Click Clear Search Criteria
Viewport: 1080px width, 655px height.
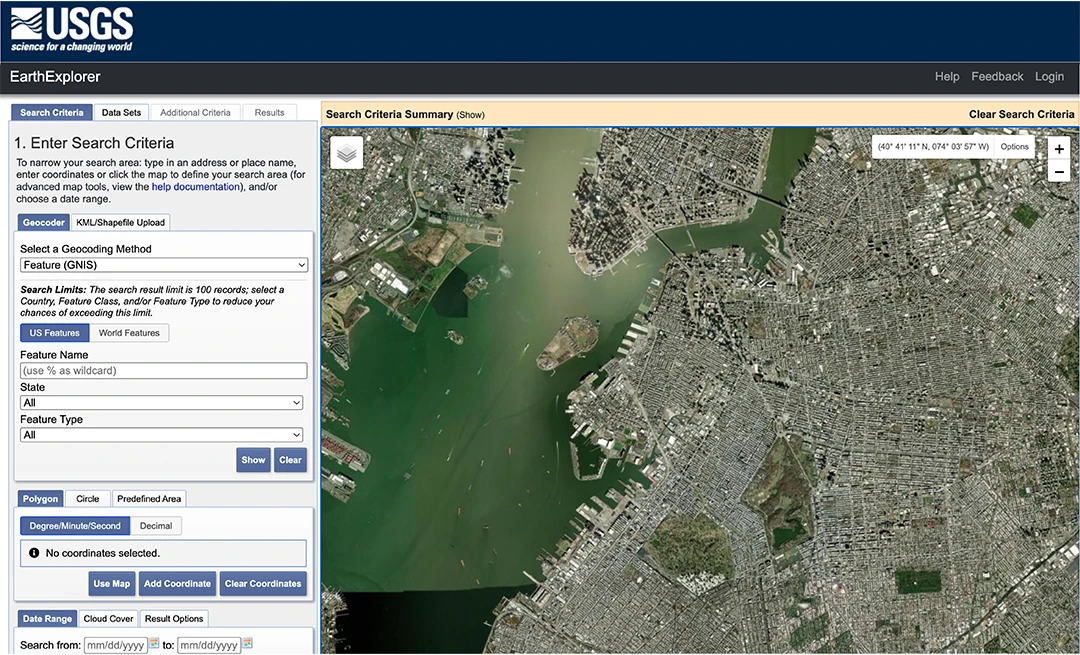click(1021, 114)
